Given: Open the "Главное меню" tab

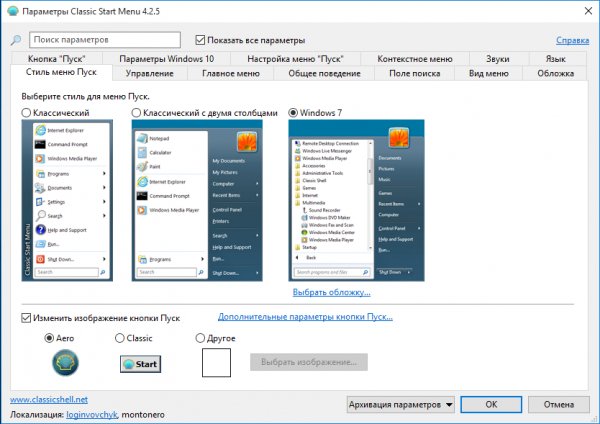Looking at the screenshot, I should (231, 73).
